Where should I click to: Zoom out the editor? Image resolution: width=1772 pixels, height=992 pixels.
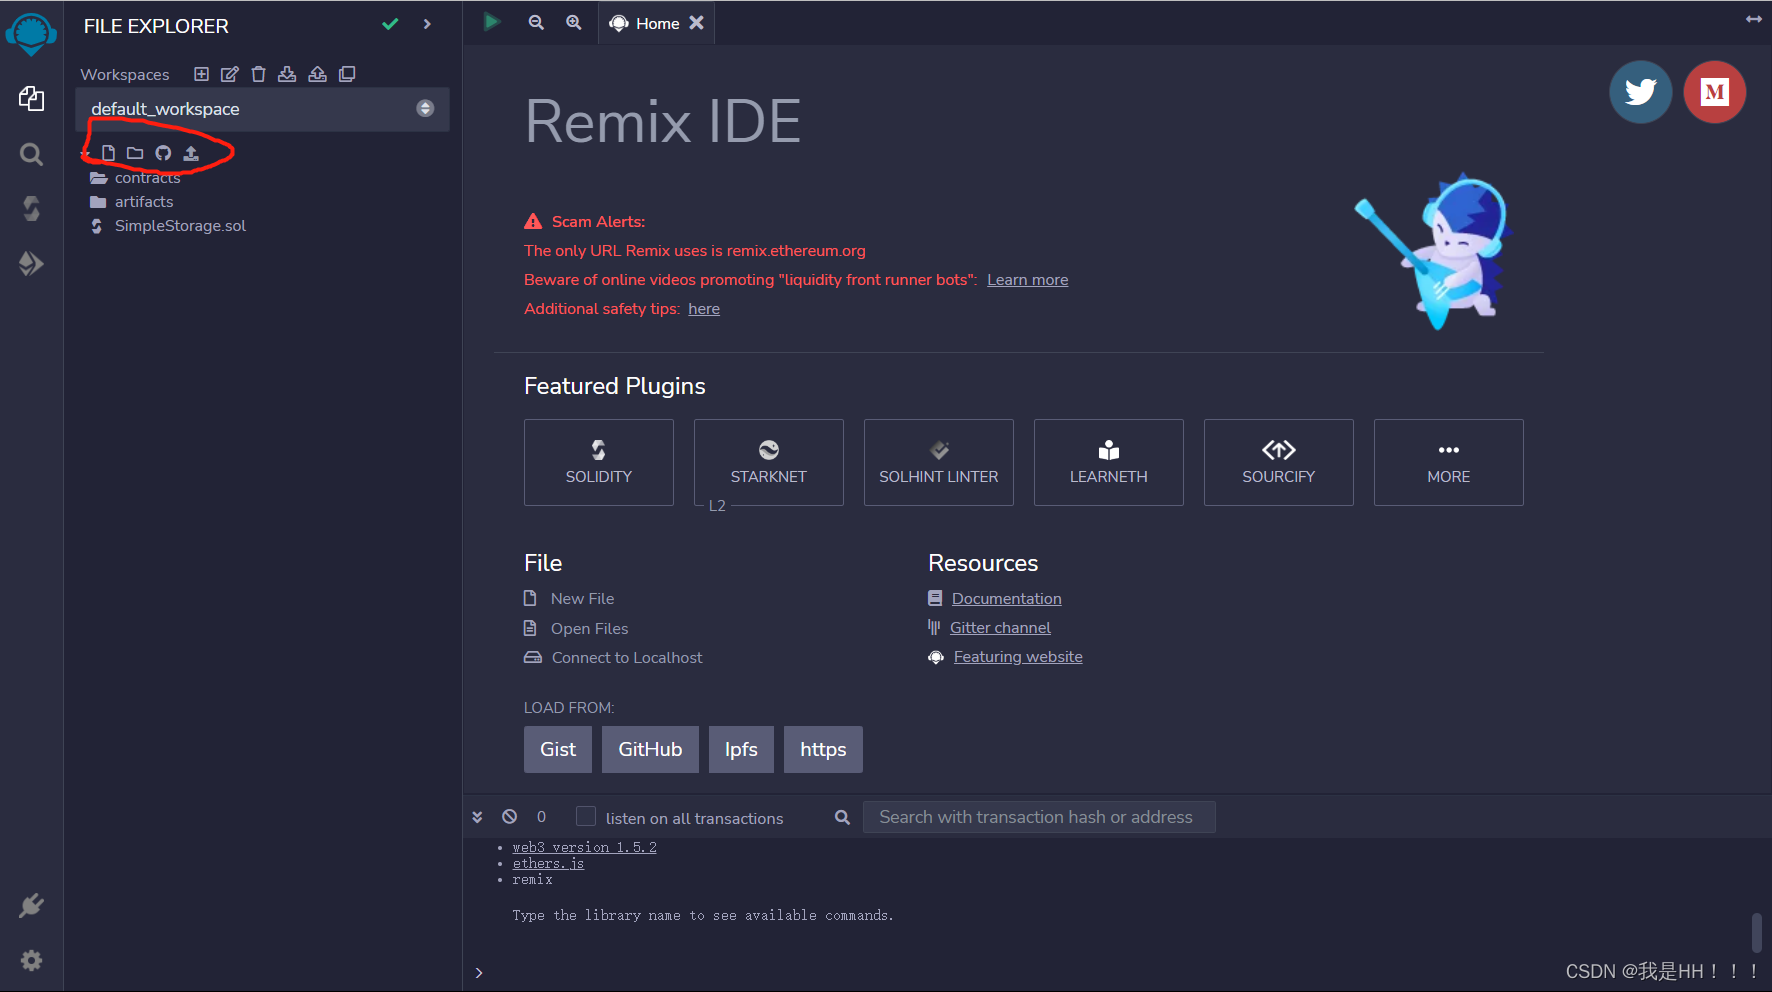536,22
